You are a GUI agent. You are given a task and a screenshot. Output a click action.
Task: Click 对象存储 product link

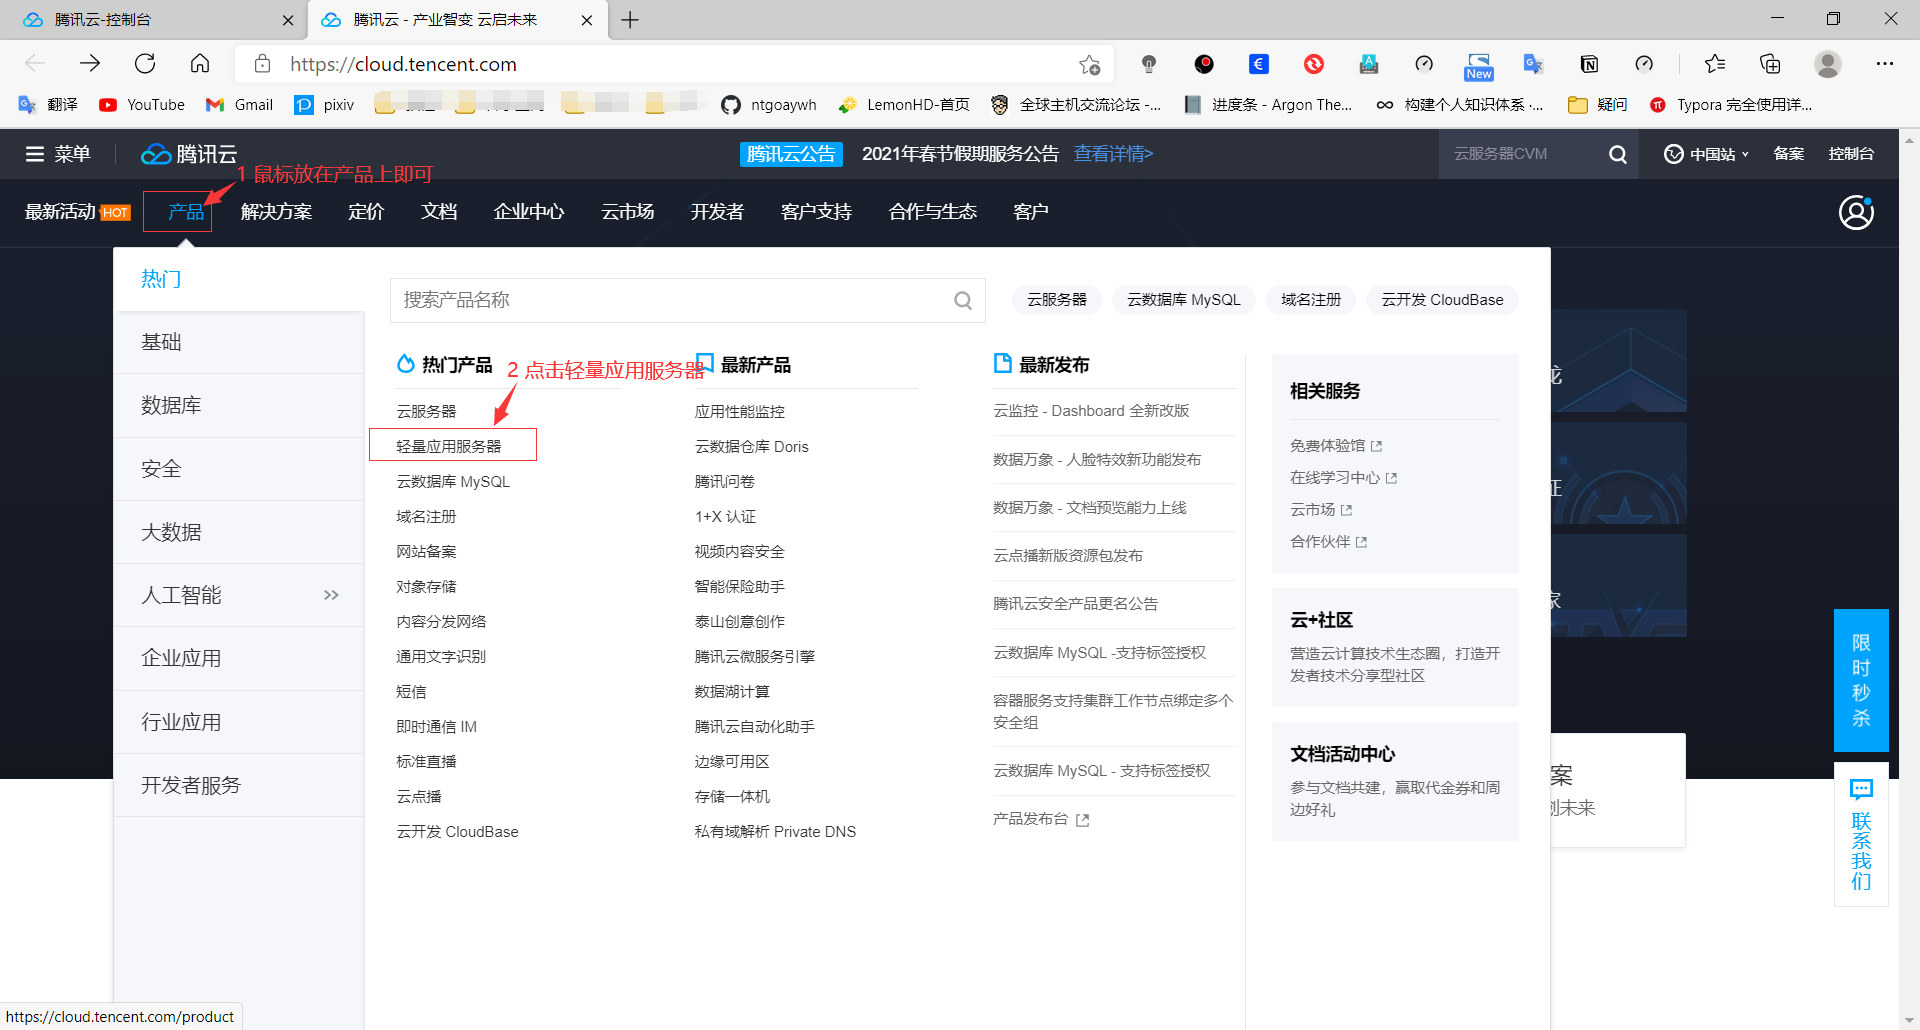(426, 586)
